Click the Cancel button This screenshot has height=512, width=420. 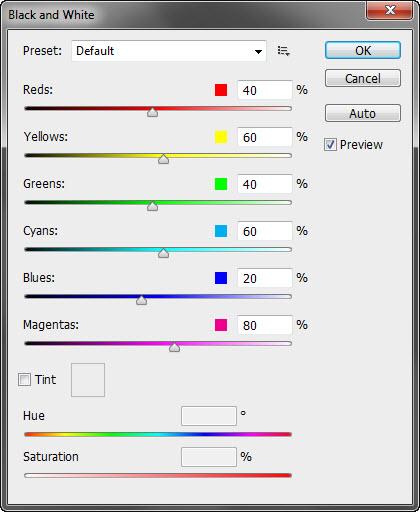[x=363, y=78]
